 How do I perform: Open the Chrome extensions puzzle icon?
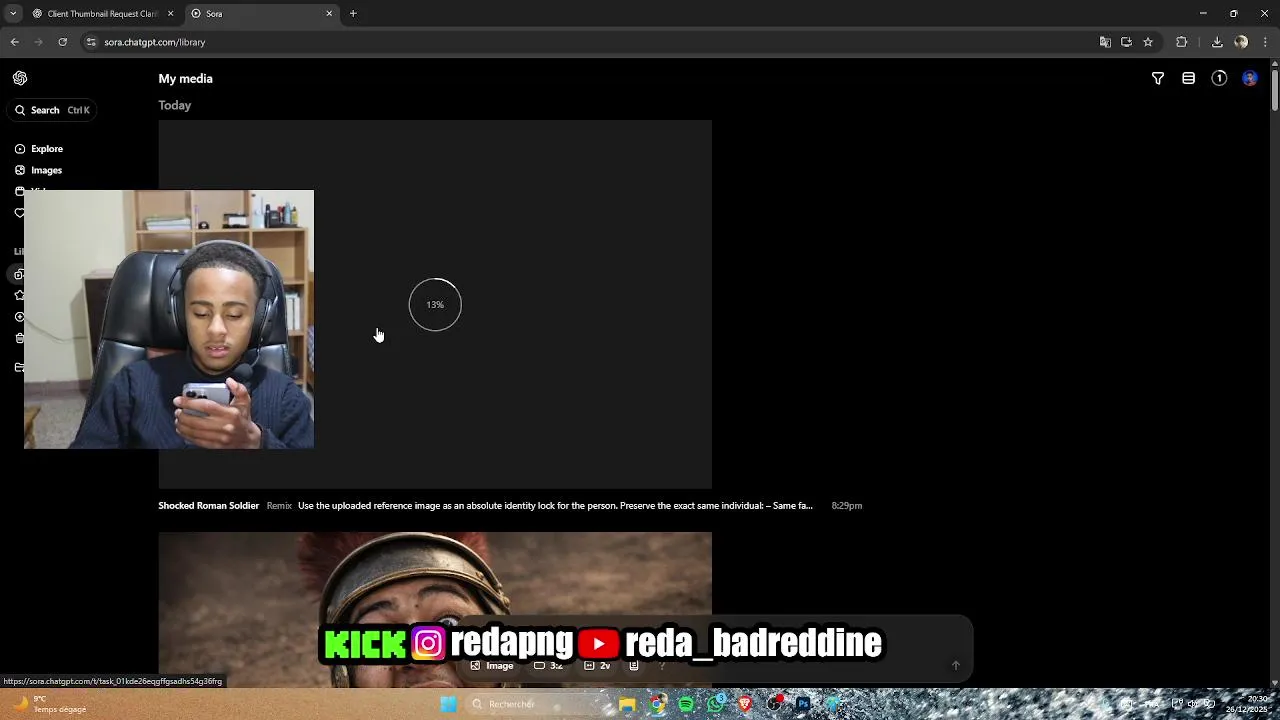pos(1182,42)
